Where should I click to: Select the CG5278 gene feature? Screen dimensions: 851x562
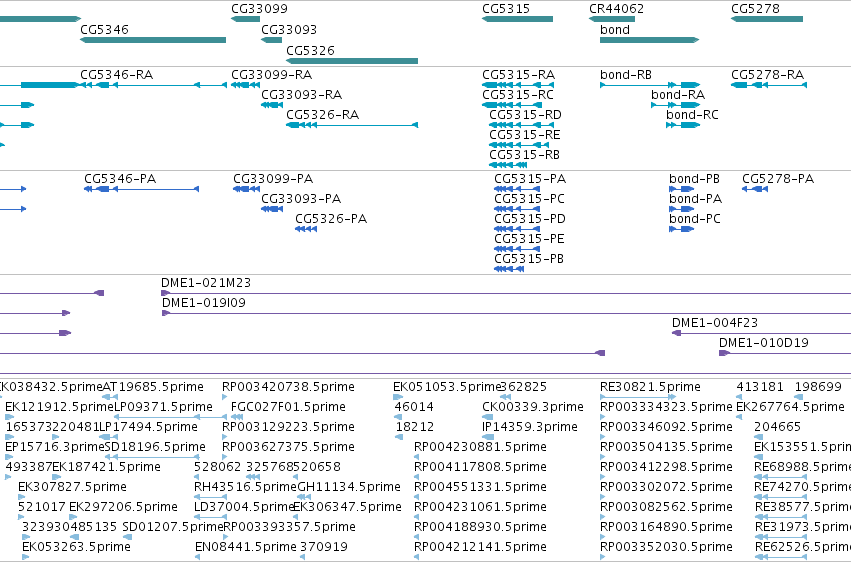coord(766,19)
